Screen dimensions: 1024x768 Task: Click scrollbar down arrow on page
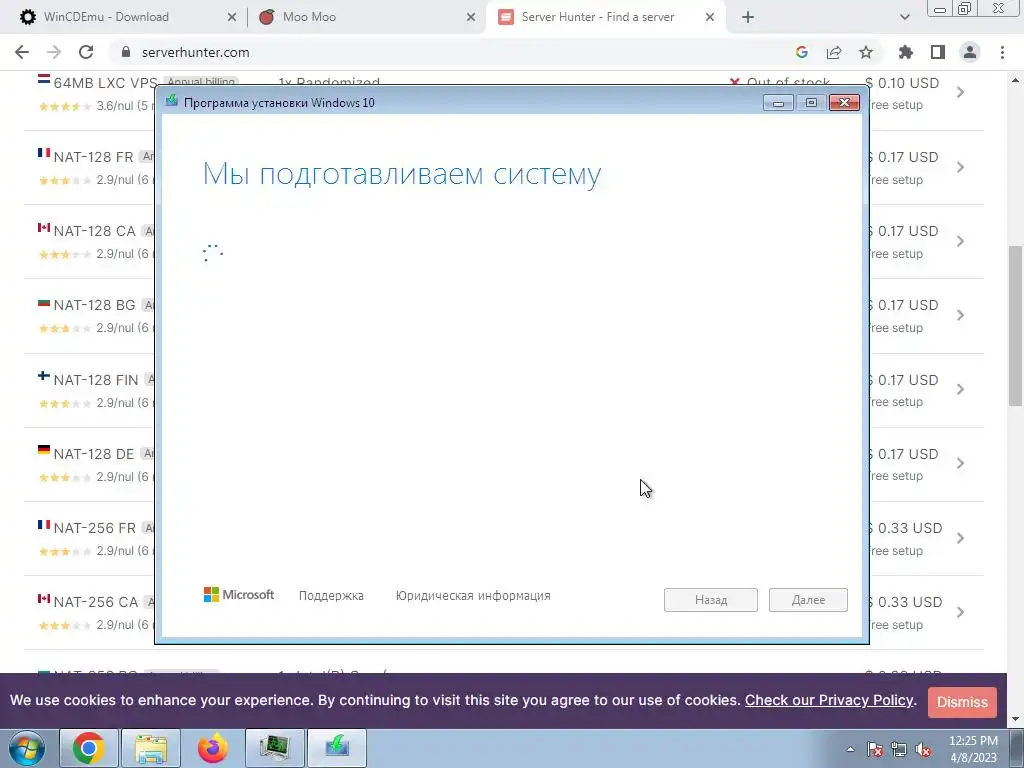[x=1015, y=719]
